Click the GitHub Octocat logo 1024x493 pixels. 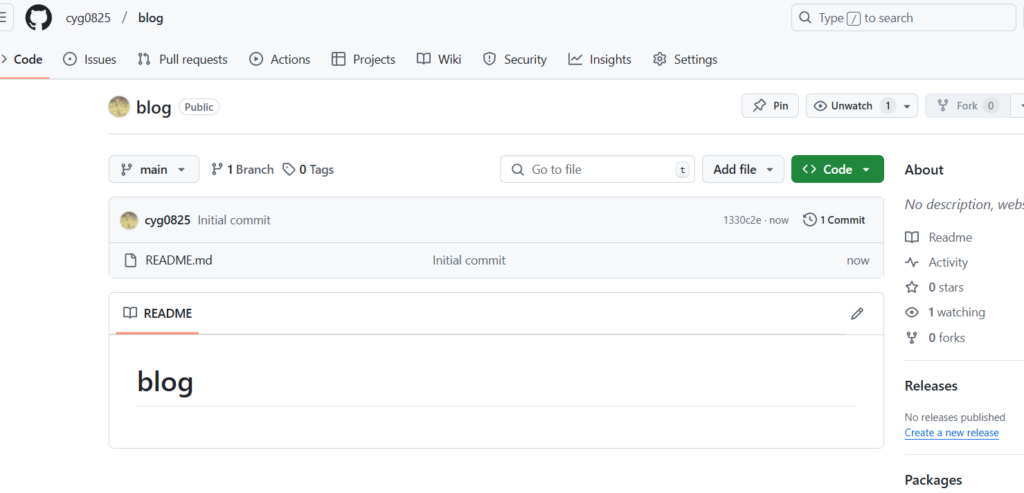(x=38, y=18)
